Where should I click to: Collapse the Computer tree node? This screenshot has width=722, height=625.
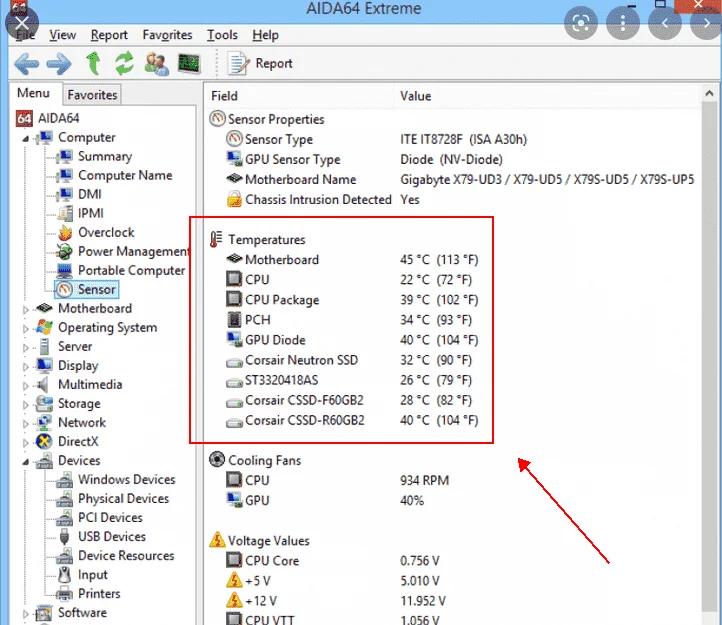click(25, 138)
